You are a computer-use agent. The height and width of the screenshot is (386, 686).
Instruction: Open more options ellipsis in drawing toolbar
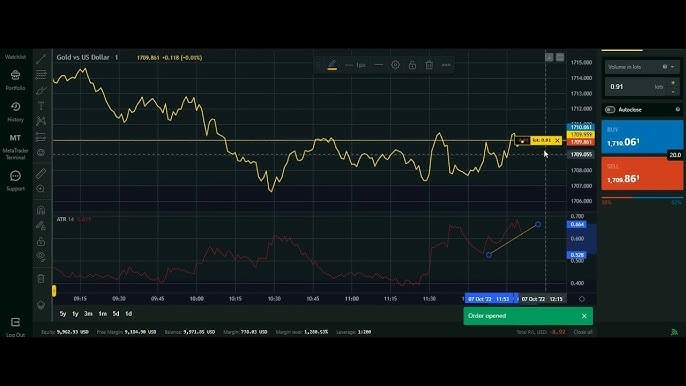tap(446, 65)
